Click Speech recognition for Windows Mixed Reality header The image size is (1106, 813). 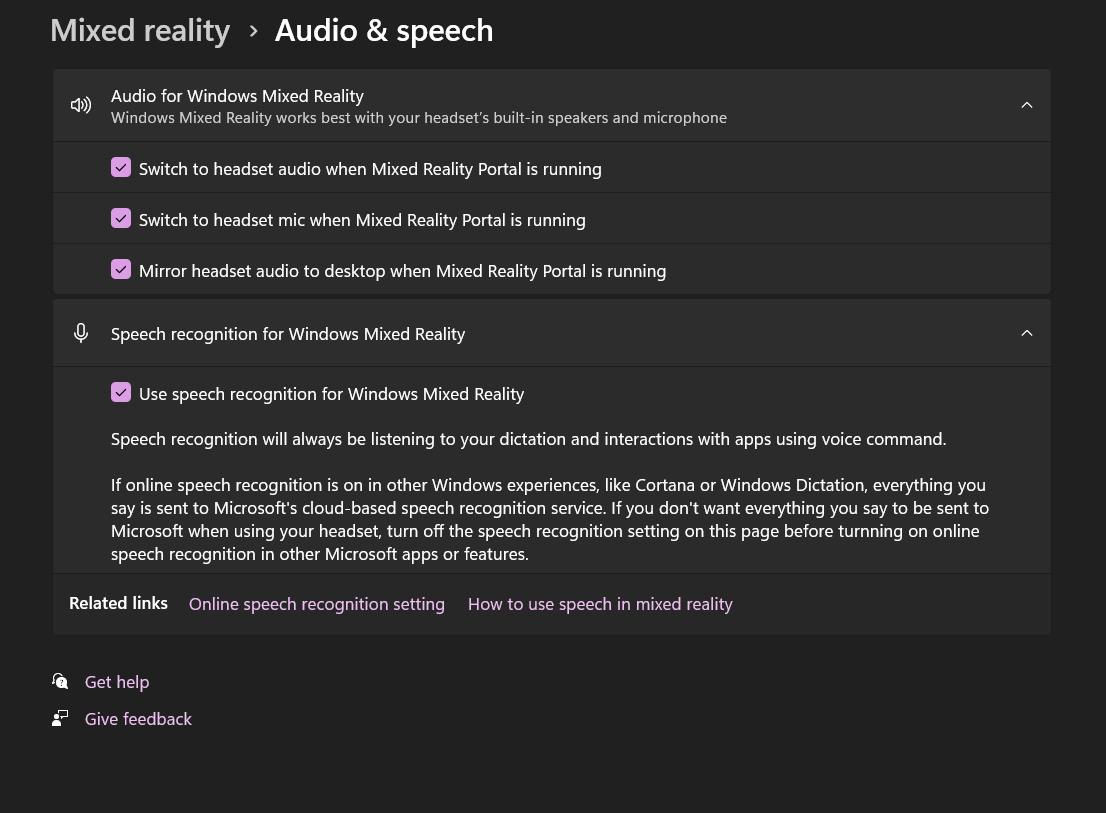click(552, 333)
